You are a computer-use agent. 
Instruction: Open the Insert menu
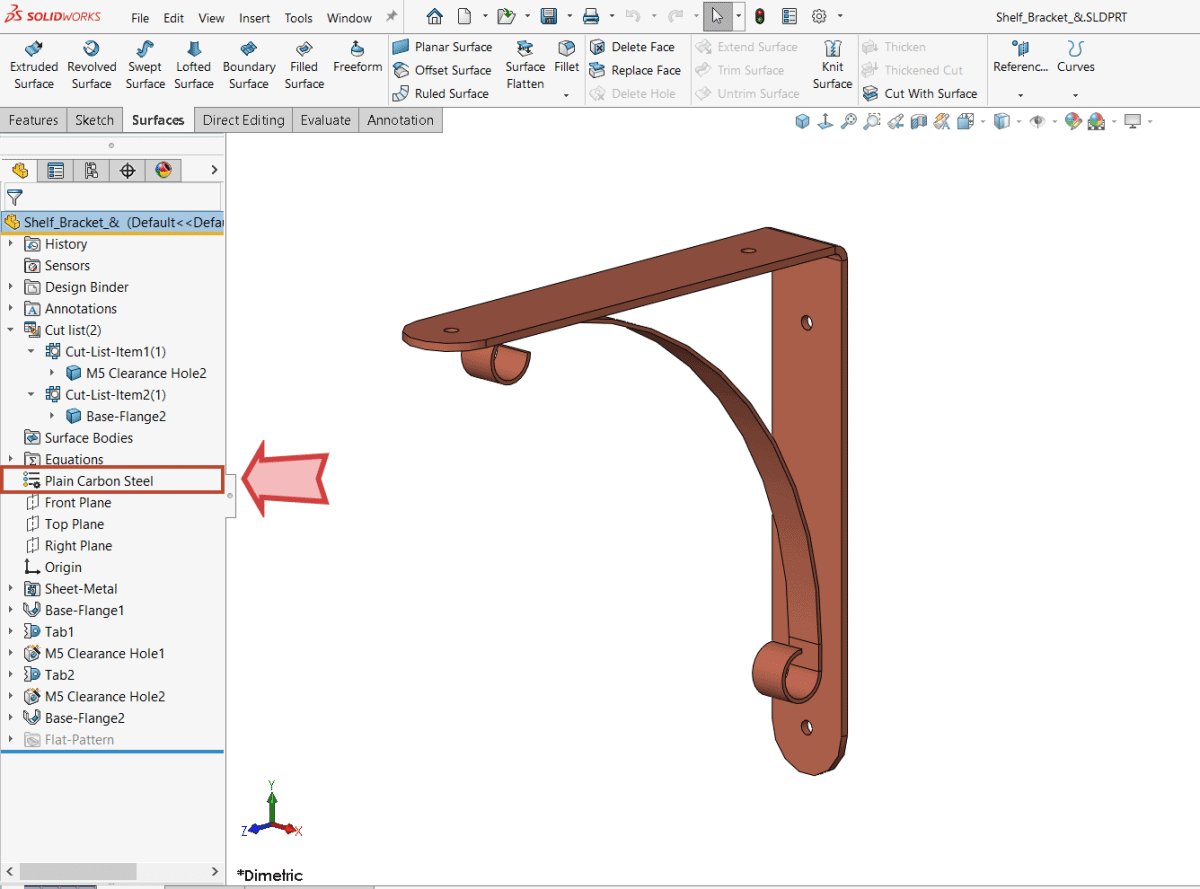(254, 18)
